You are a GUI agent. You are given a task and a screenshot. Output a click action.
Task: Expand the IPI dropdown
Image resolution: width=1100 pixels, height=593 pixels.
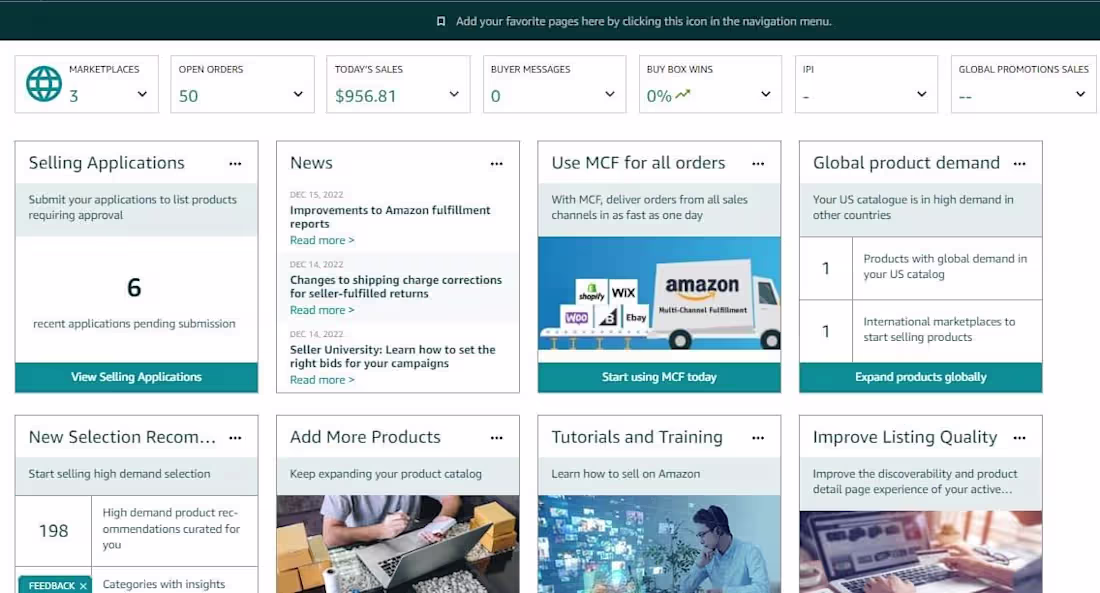pos(922,94)
